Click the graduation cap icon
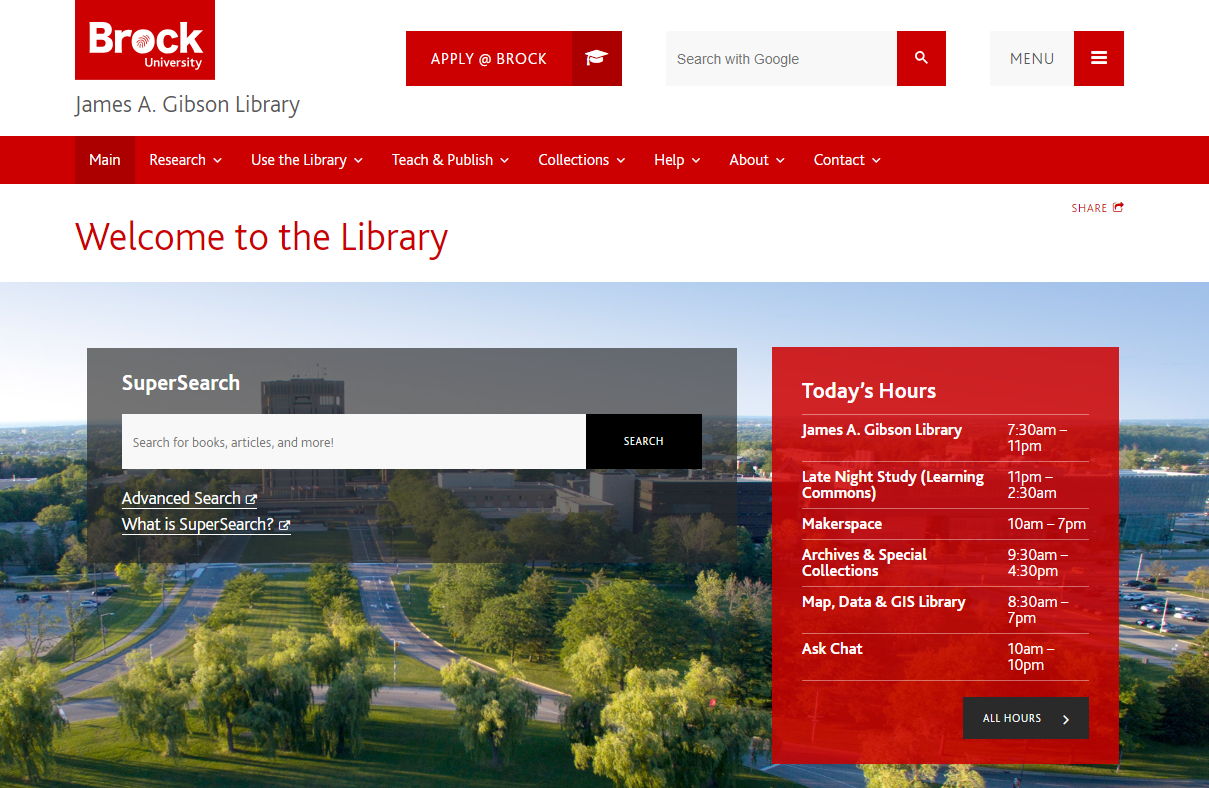The image size is (1209, 788). pyautogui.click(x=597, y=58)
